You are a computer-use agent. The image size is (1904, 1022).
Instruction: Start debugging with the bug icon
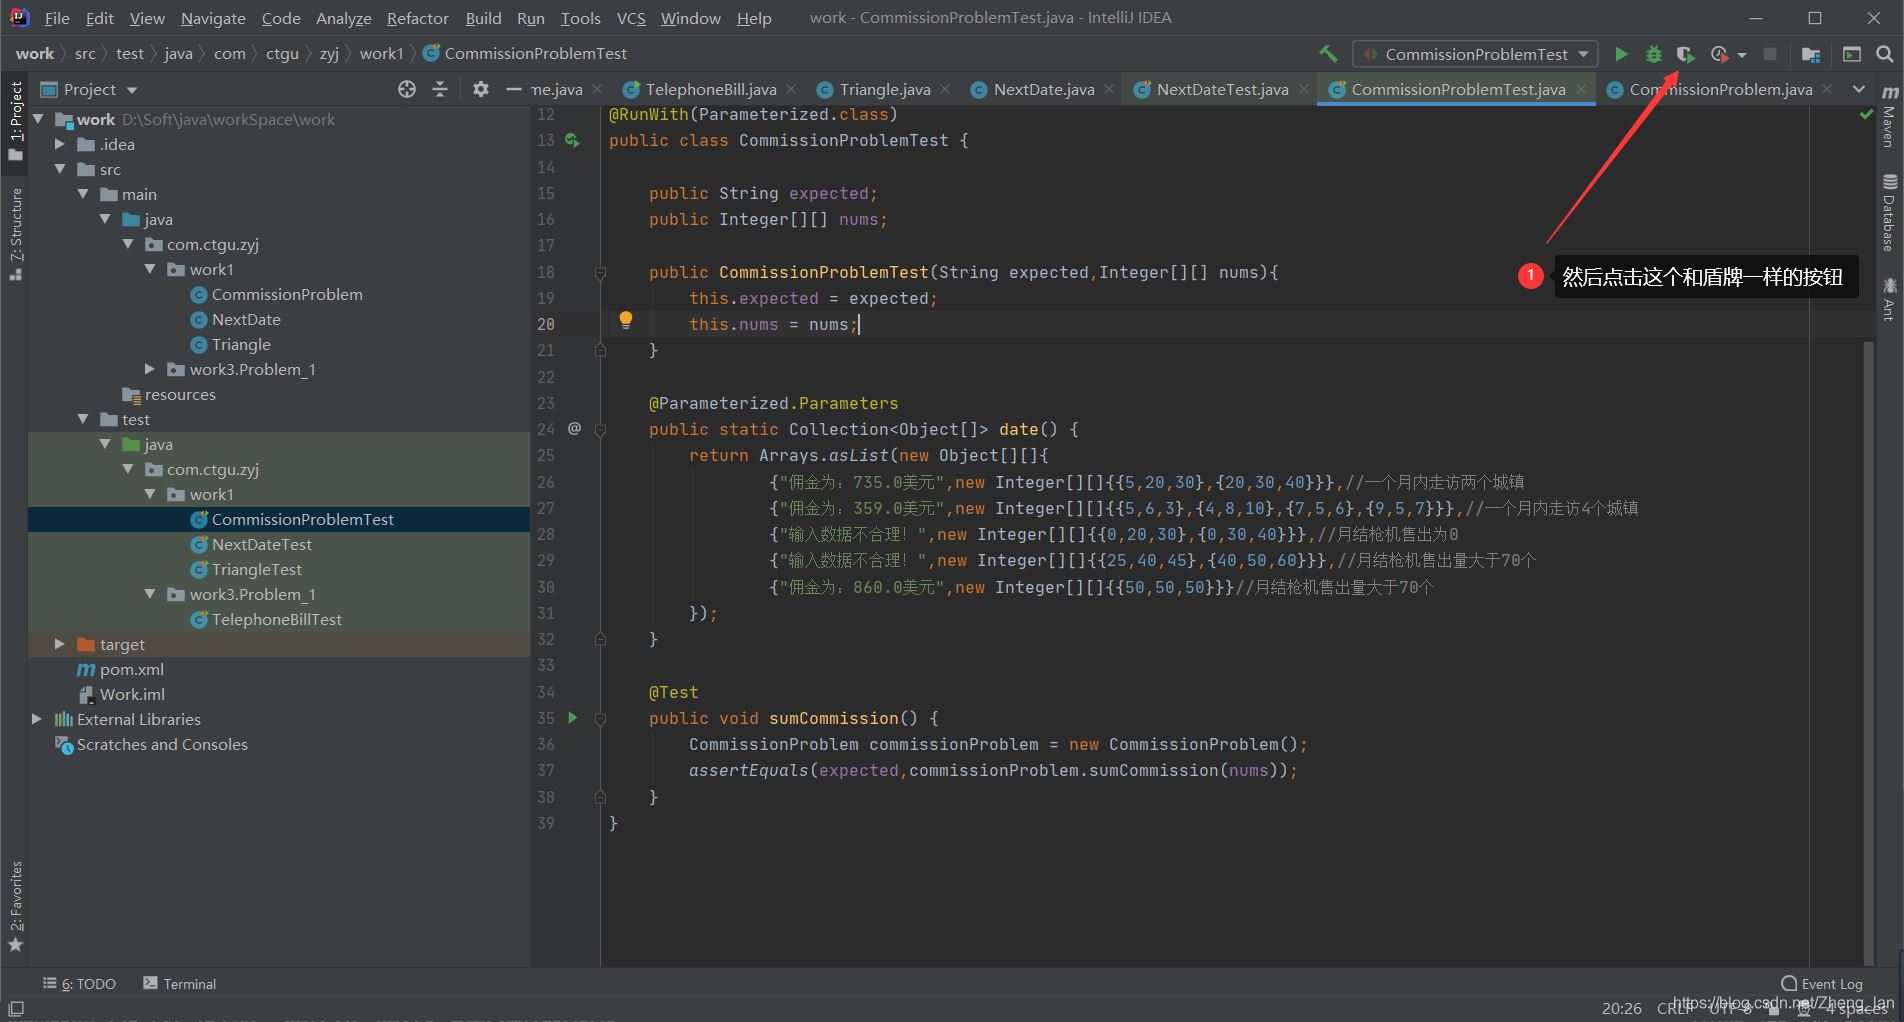point(1653,54)
